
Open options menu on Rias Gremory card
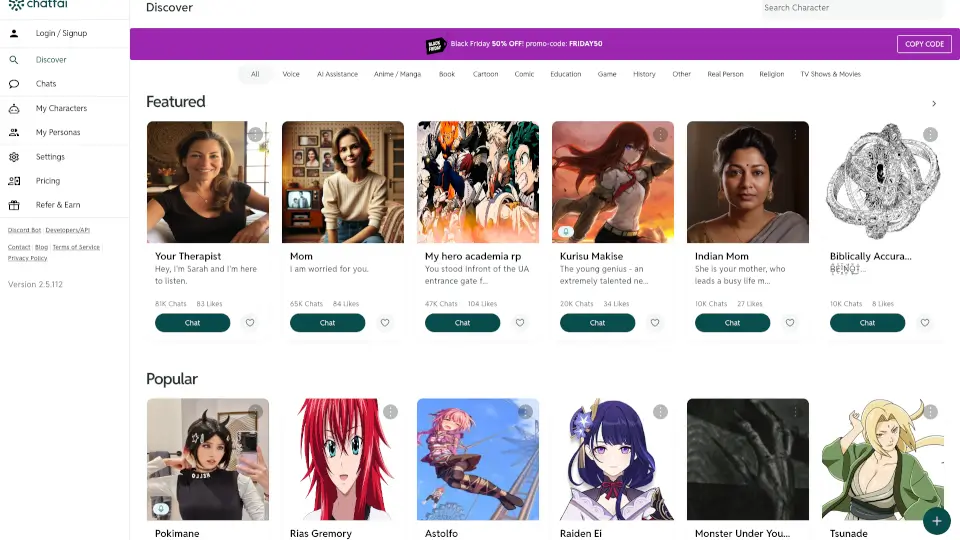(x=391, y=412)
